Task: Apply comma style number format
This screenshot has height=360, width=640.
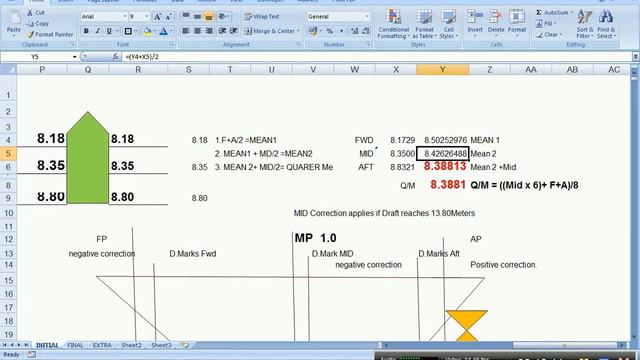Action: coord(341,31)
